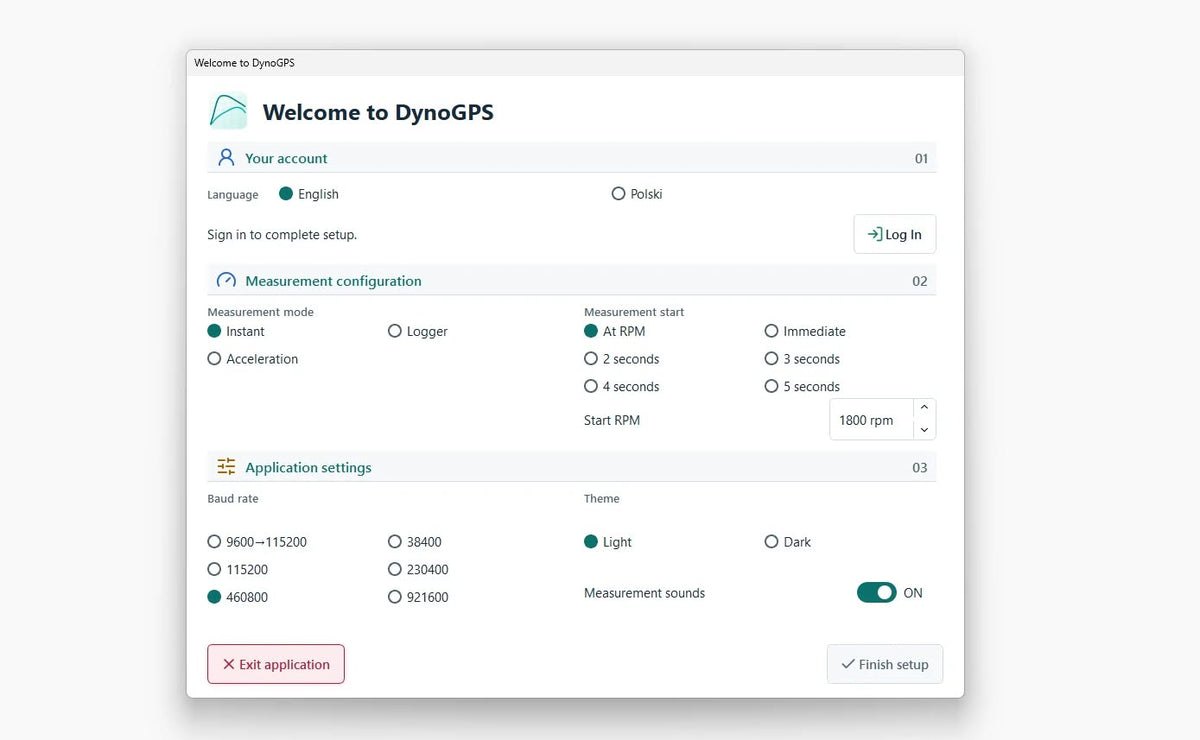
Task: Select 9600→115200 baud rate
Action: 257,542
